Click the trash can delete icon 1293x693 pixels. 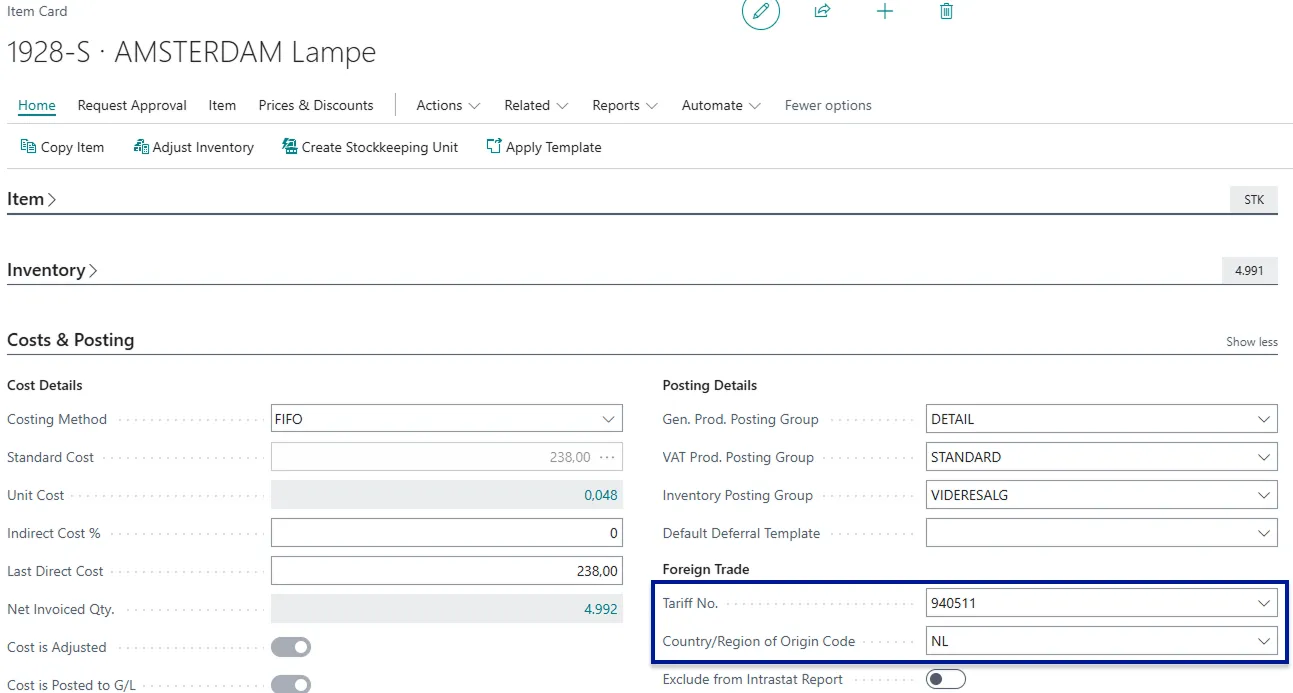946,12
